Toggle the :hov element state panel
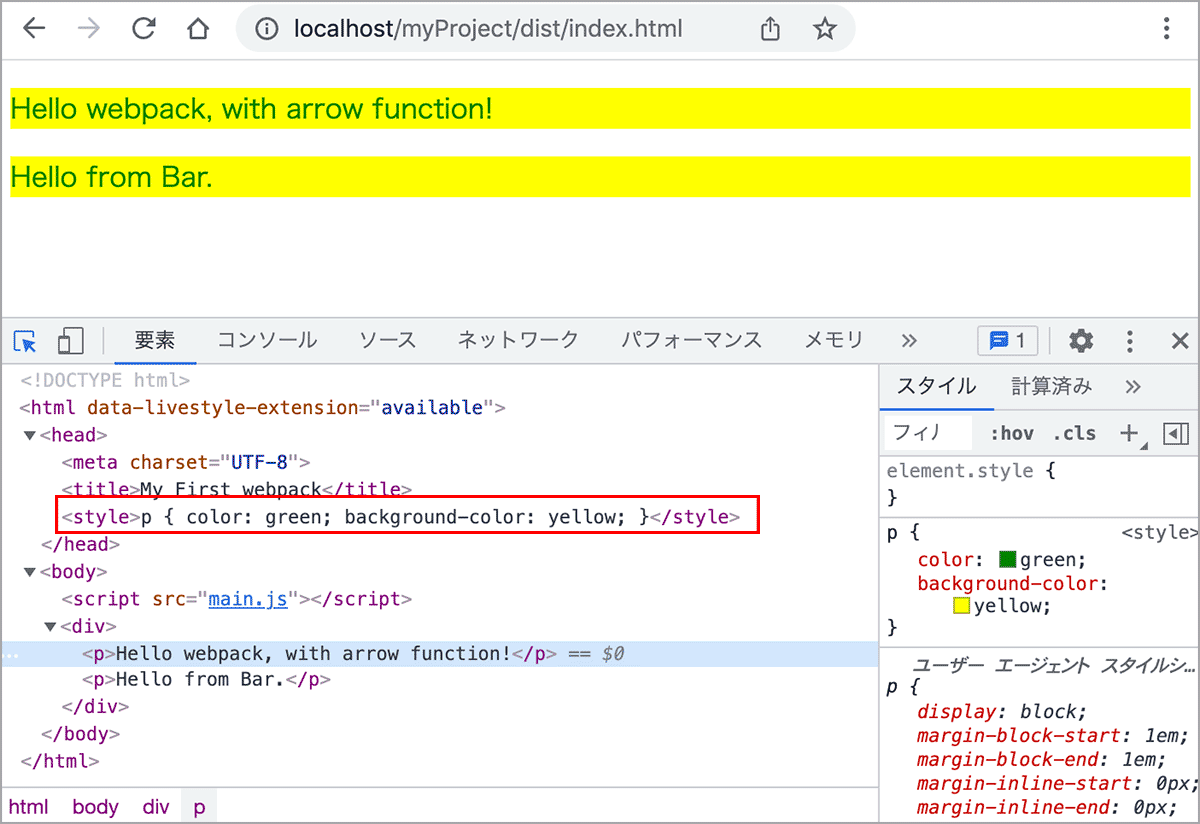This screenshot has height=824, width=1200. click(x=1012, y=433)
